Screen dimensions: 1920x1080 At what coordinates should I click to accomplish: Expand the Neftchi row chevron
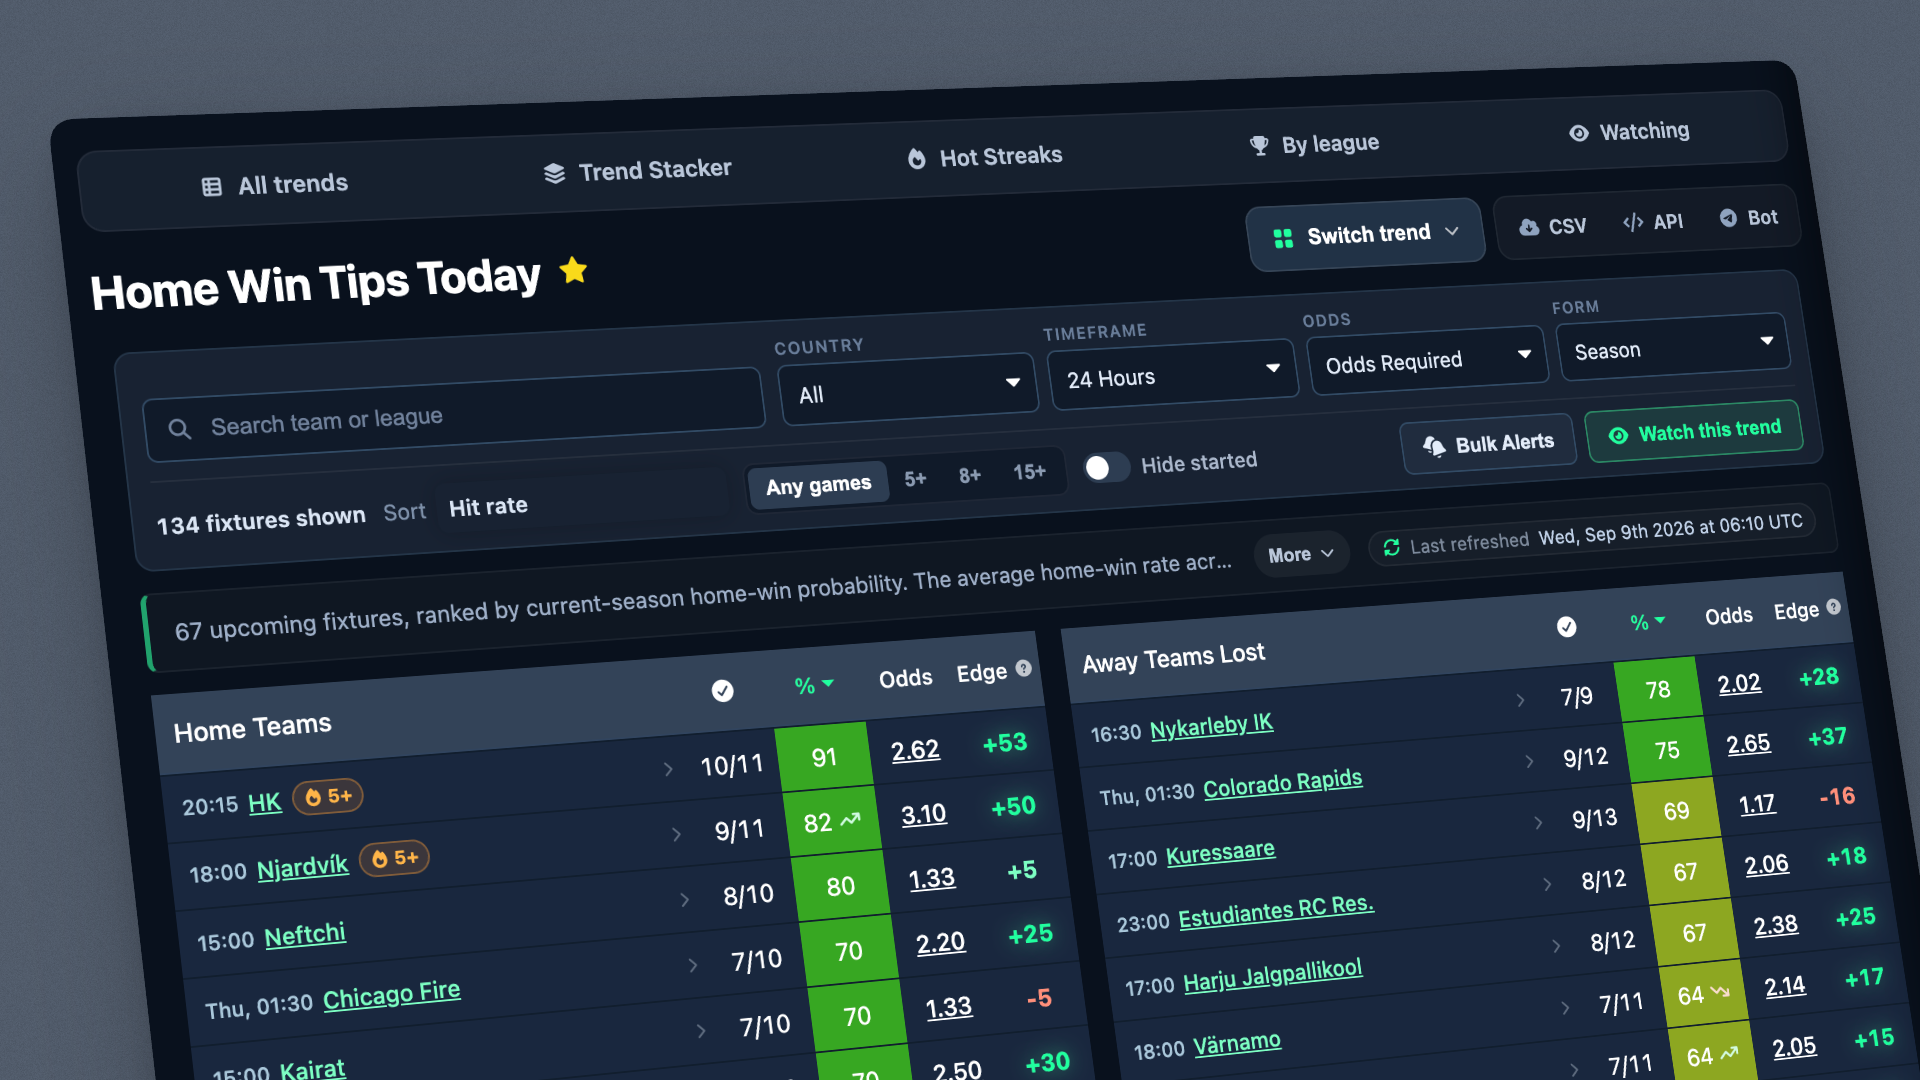tap(685, 899)
